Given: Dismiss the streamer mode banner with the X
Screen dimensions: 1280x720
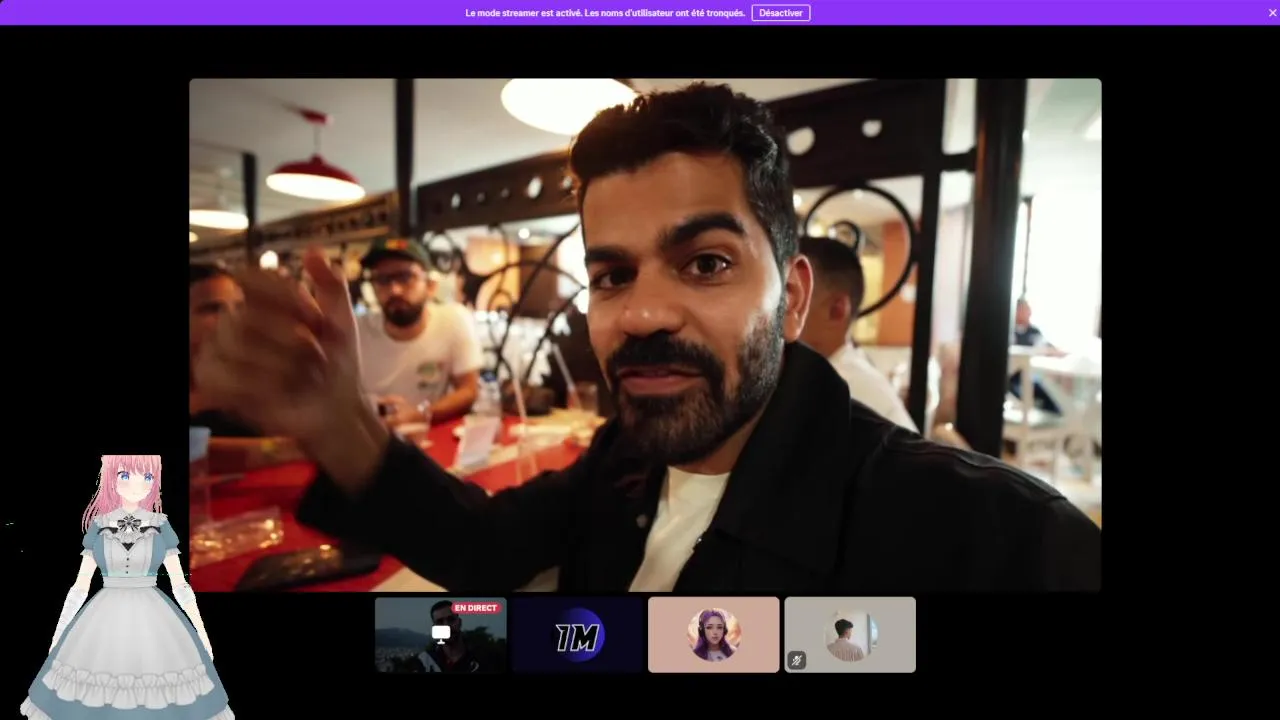Looking at the screenshot, I should click(x=1272, y=13).
